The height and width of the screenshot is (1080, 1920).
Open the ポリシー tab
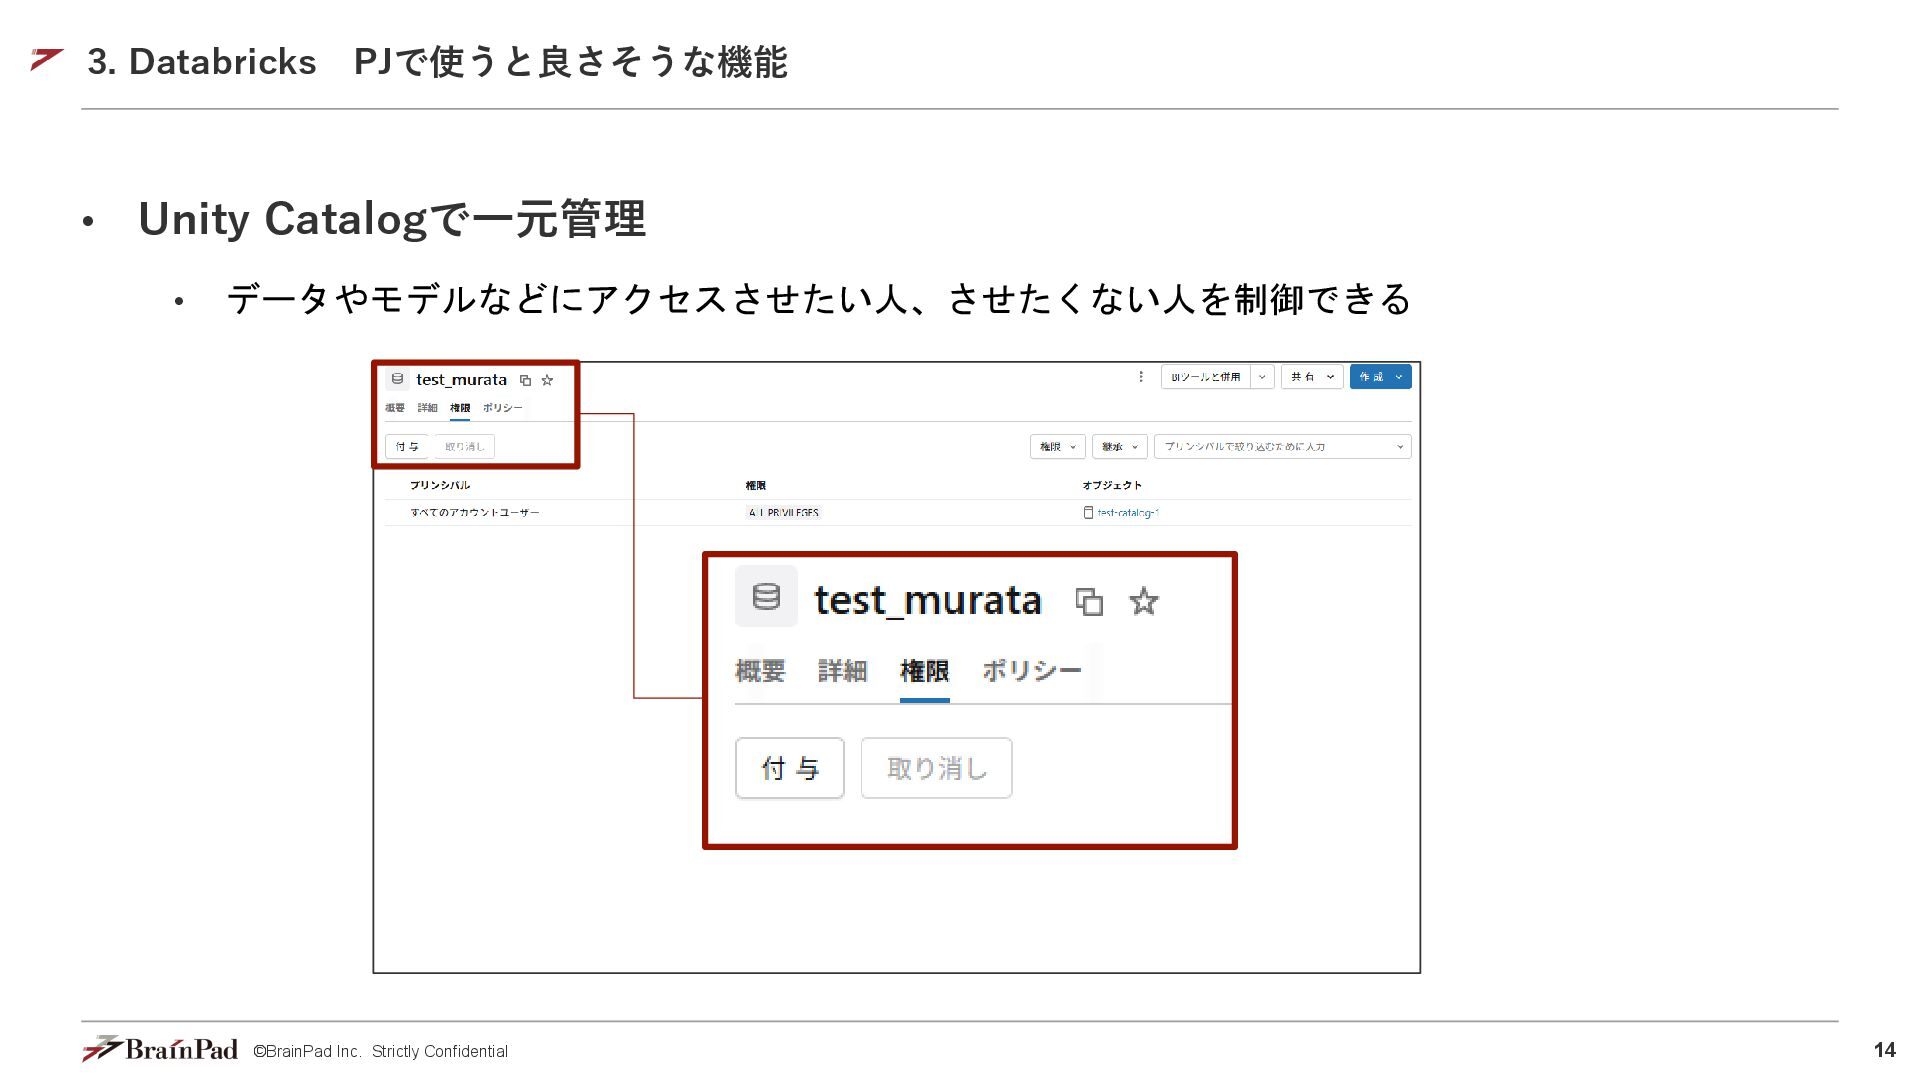point(502,408)
